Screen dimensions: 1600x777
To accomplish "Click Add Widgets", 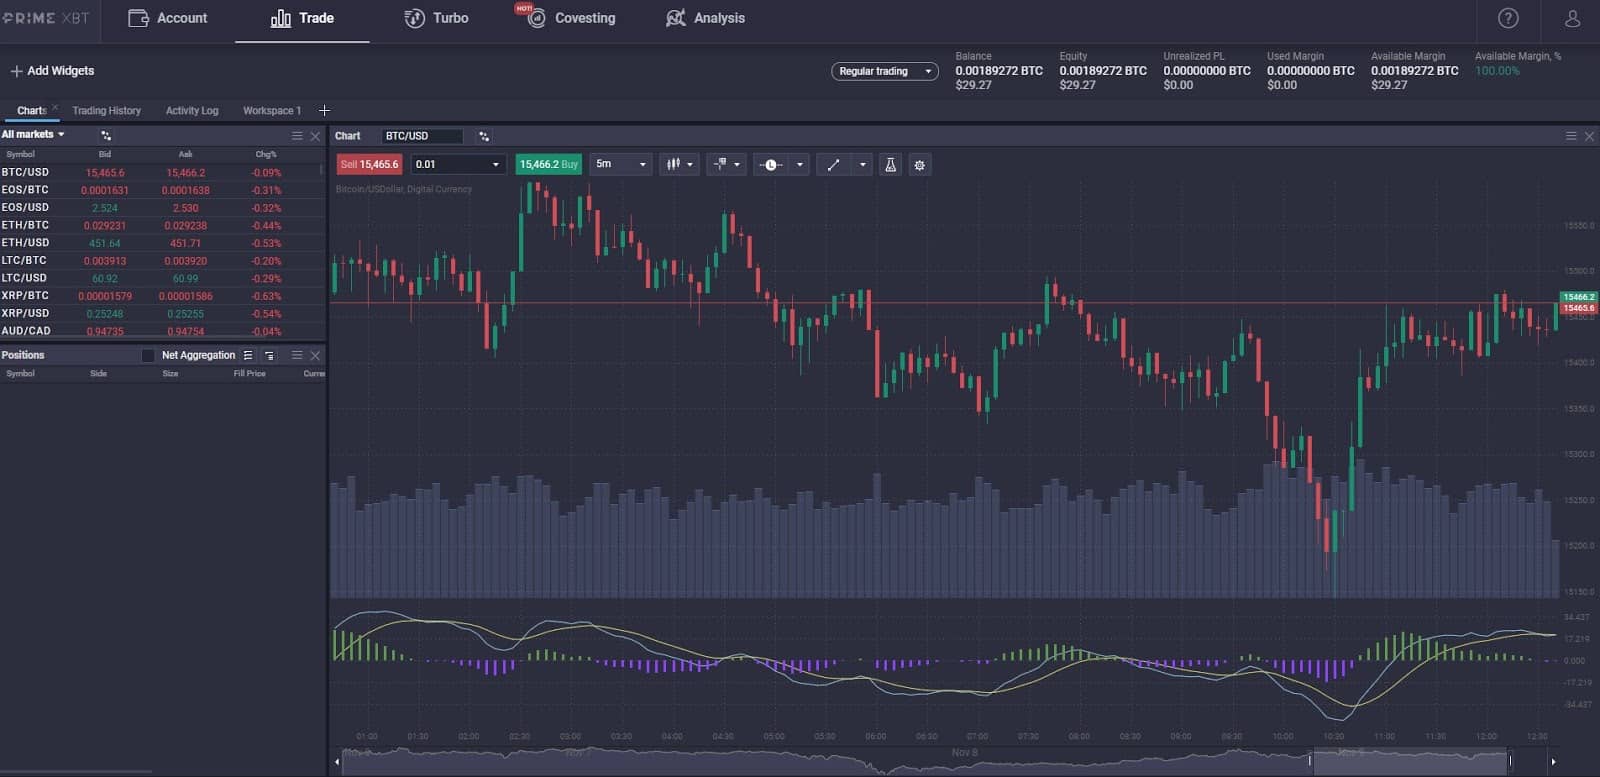I will tap(52, 71).
